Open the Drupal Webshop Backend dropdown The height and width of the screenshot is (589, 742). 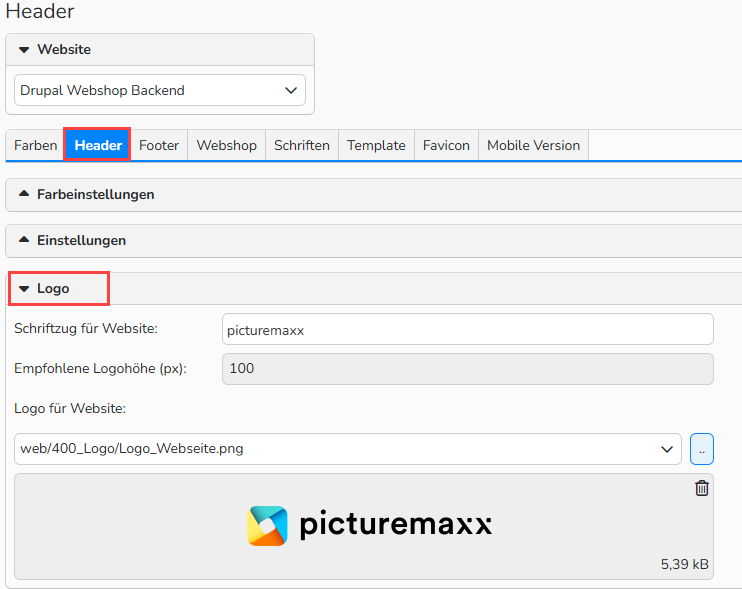pyautogui.click(x=160, y=90)
